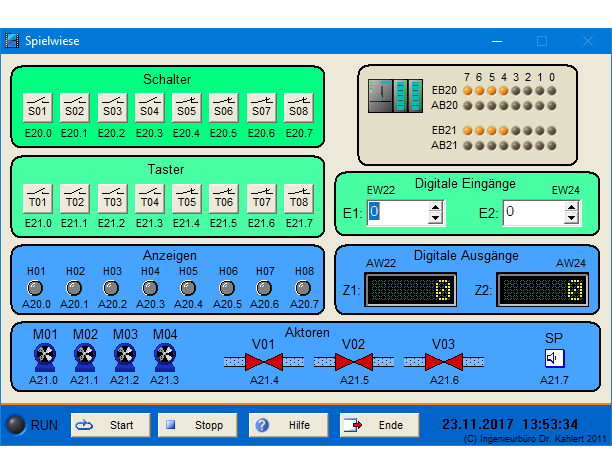
Task: Click the Aktoren heading
Action: pos(307,332)
